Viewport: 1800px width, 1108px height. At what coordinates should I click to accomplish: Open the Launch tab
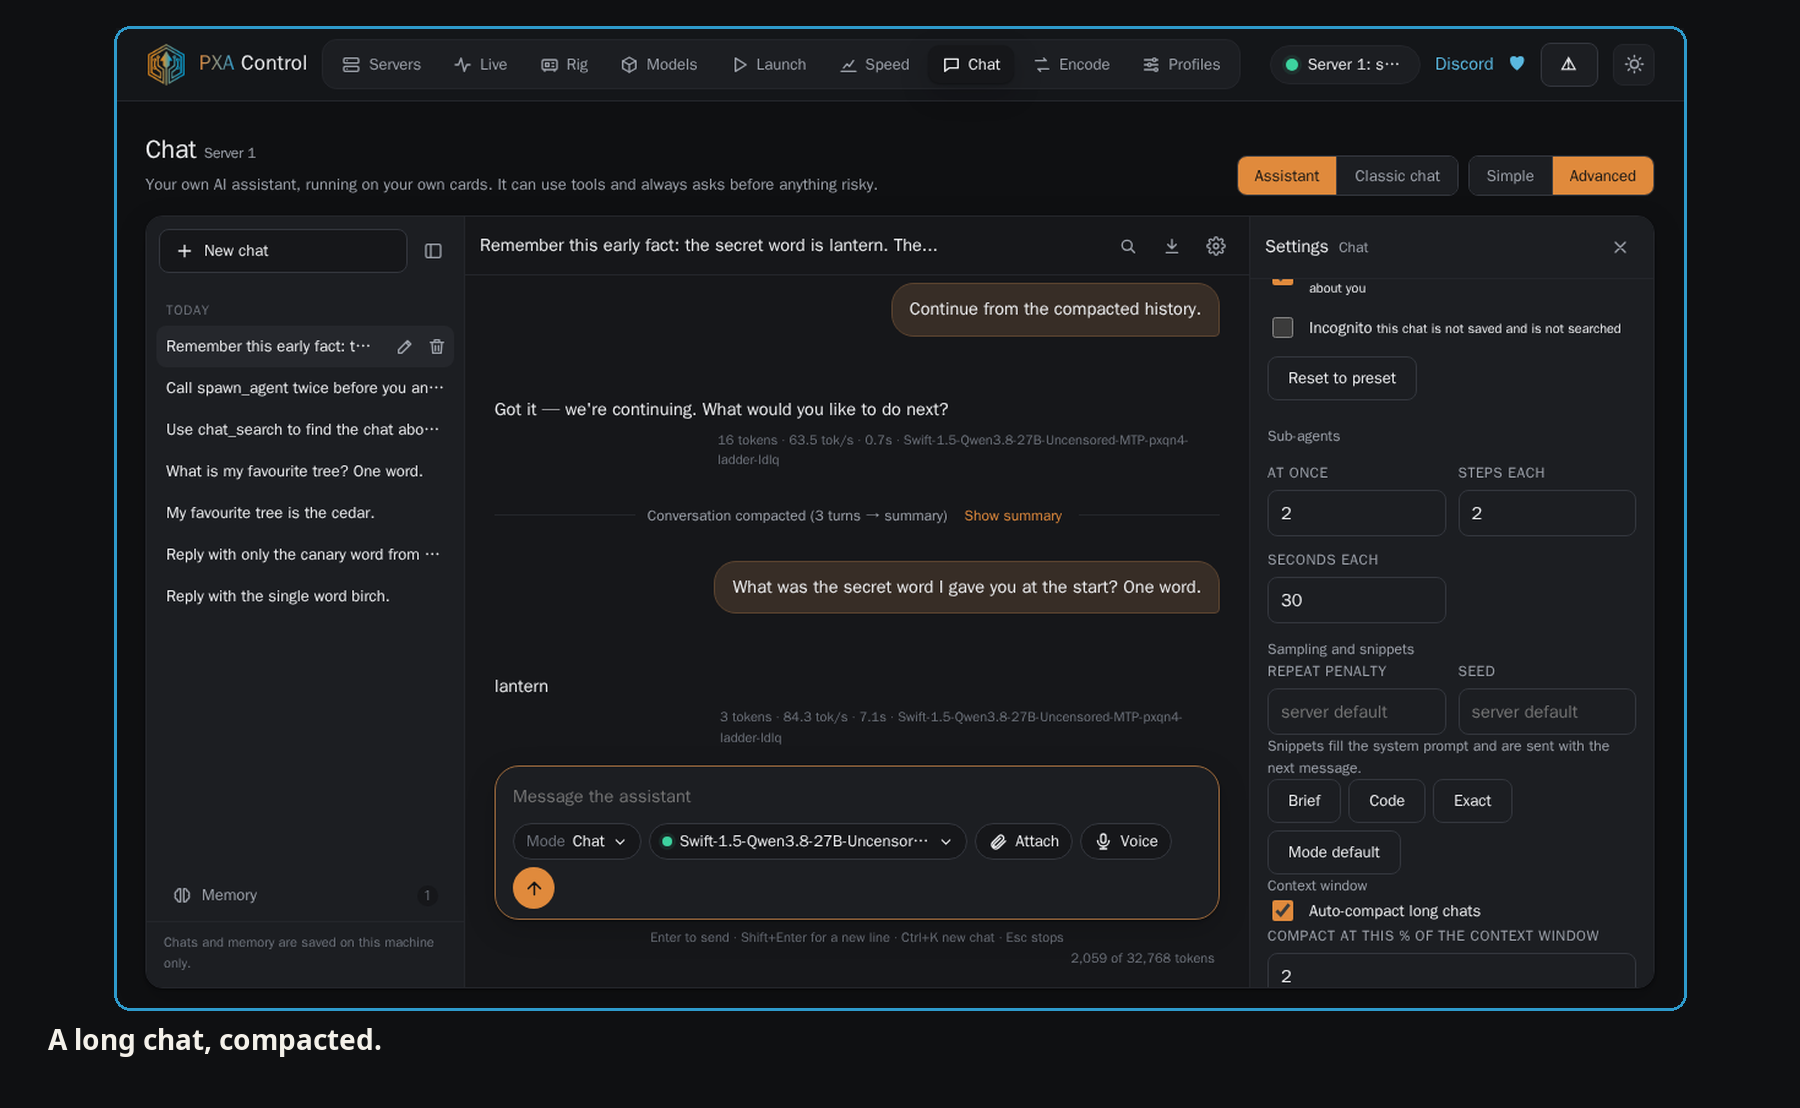pyautogui.click(x=769, y=64)
